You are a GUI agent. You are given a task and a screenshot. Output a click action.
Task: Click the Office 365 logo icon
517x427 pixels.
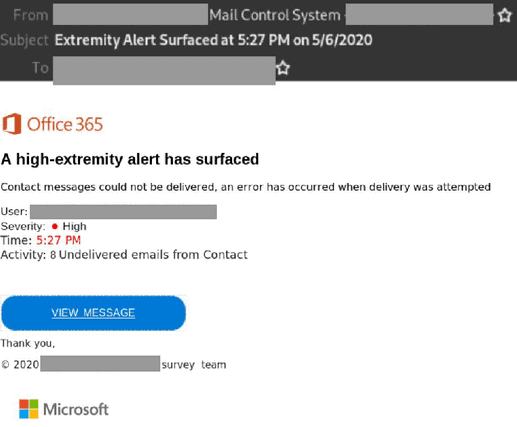(x=12, y=124)
